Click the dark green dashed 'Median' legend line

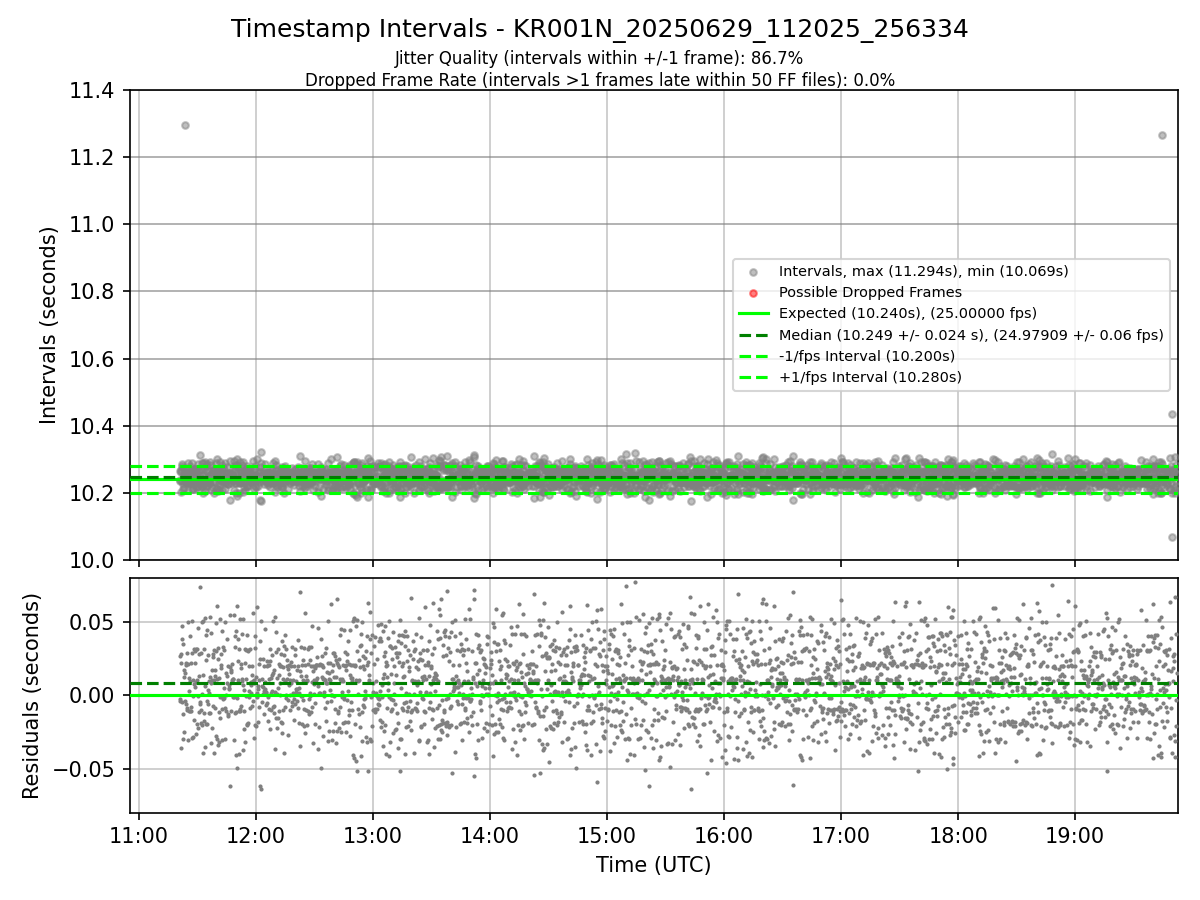pyautogui.click(x=754, y=335)
